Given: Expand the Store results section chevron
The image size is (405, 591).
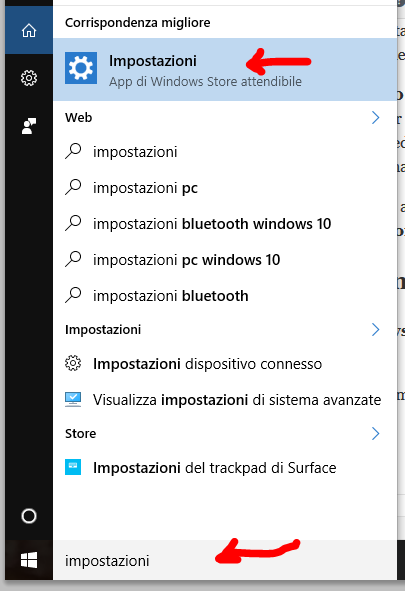Looking at the screenshot, I should click(x=375, y=433).
